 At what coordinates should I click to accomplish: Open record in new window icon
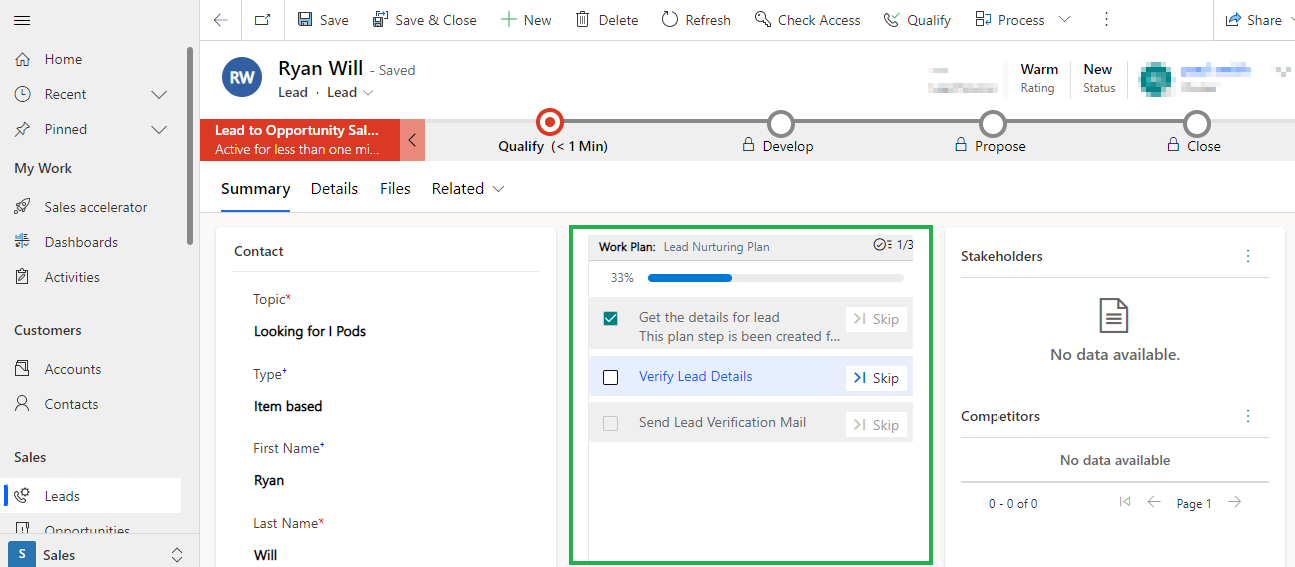[x=262, y=20]
